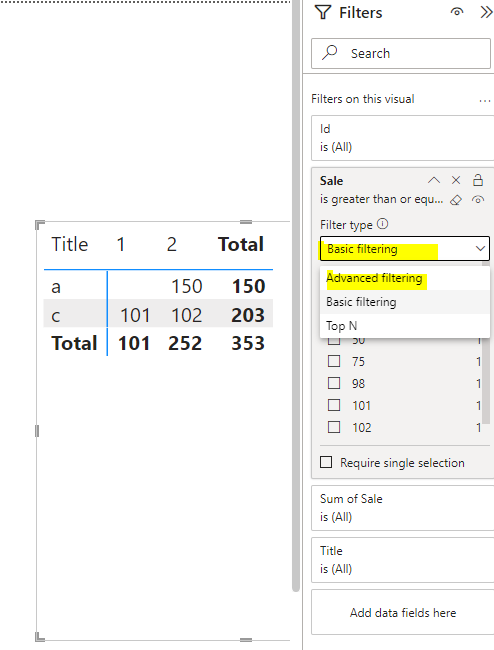
Task: Click column header 2 in matrix
Action: [172, 245]
